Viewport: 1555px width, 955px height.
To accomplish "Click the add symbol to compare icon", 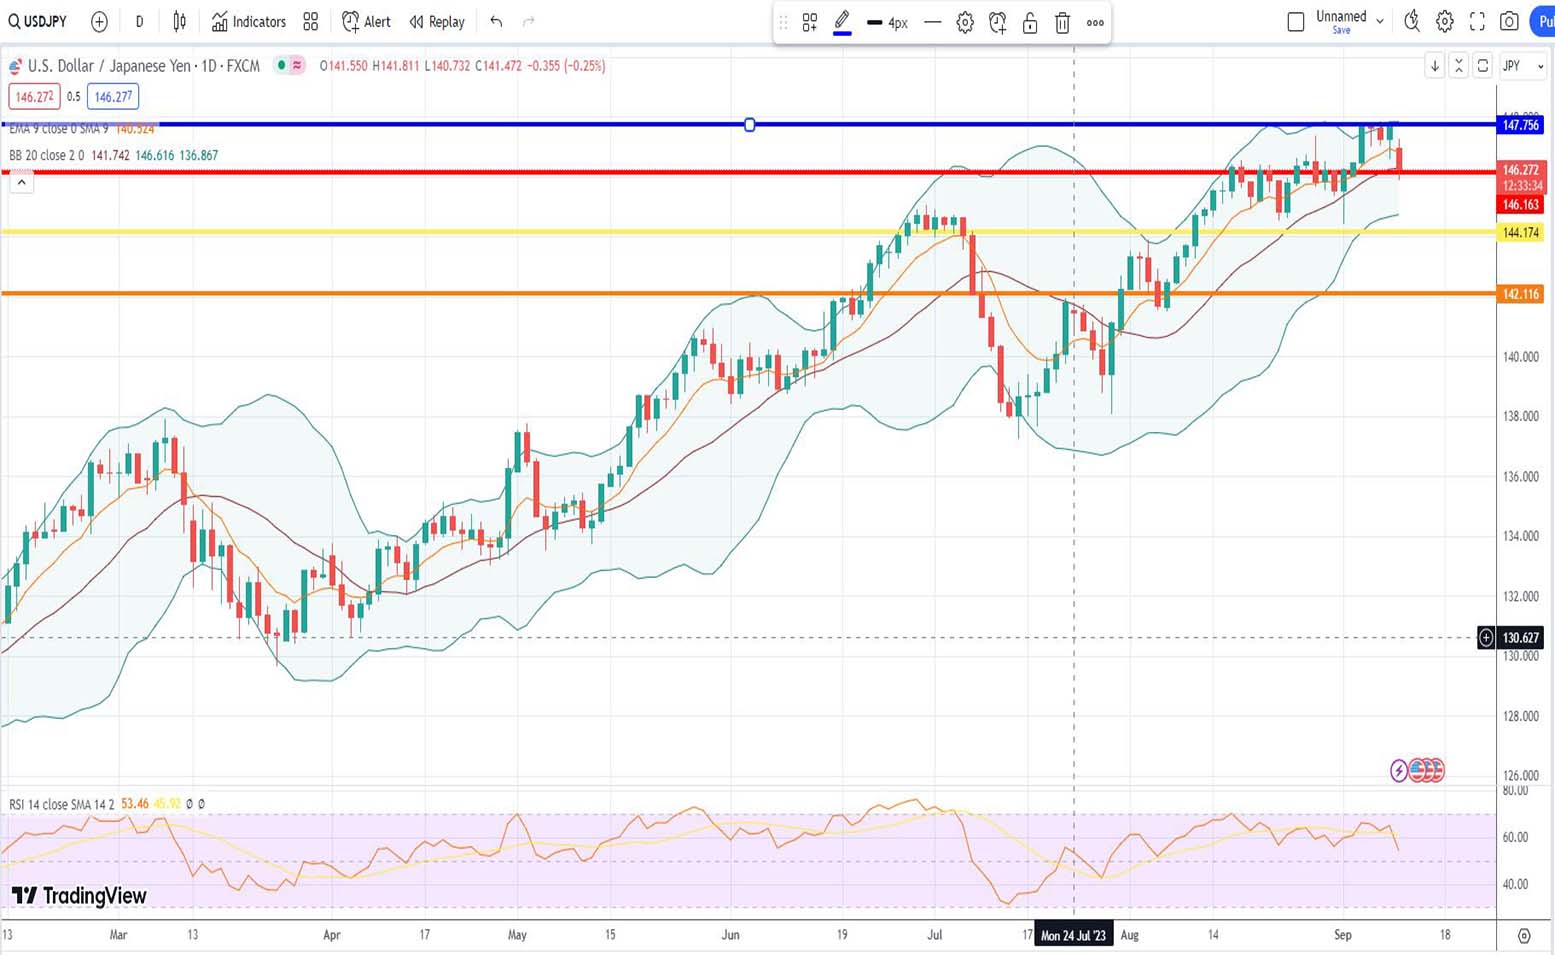I will click(99, 21).
